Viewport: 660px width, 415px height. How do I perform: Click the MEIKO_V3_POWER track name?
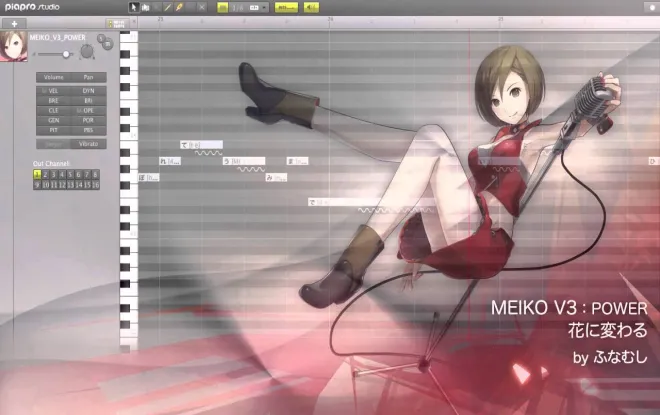[x=58, y=37]
